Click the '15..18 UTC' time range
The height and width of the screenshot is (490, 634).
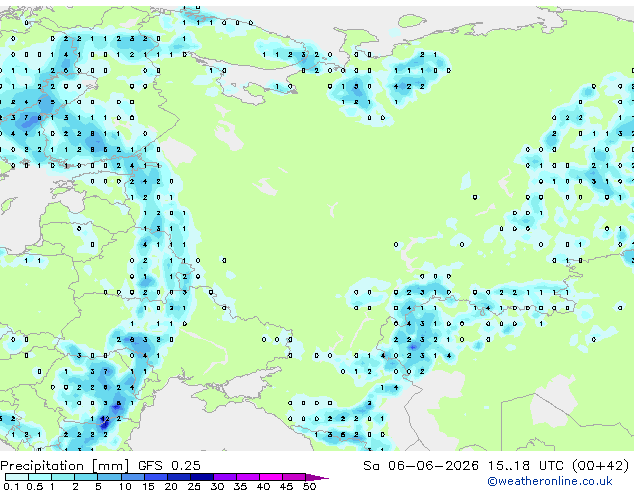pyautogui.click(x=525, y=466)
